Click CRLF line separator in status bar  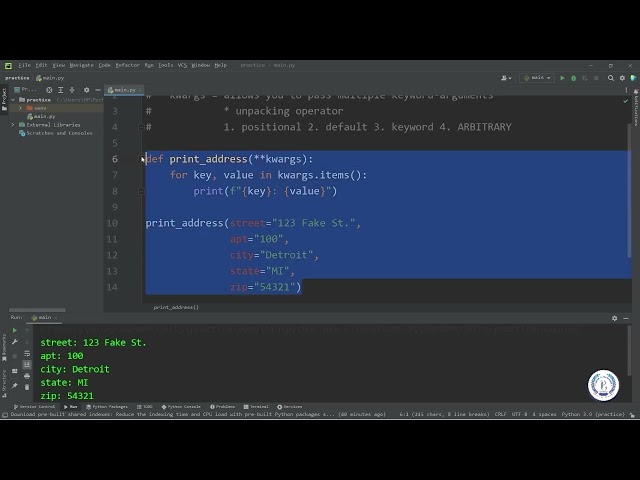pos(500,415)
